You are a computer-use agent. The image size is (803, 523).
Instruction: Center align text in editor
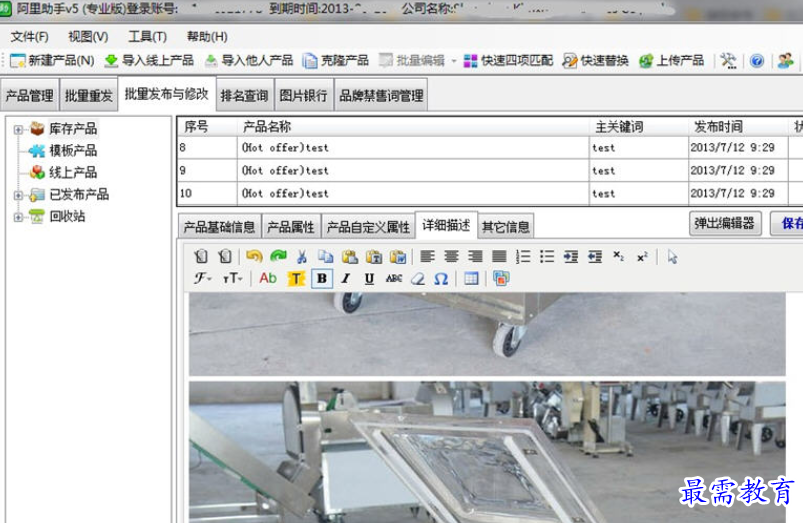pos(451,256)
